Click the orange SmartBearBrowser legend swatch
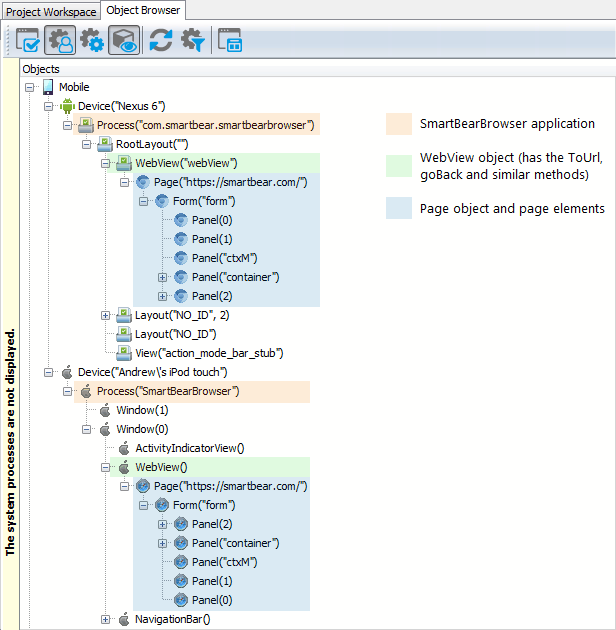Viewport: 616px width, 630px height. (398, 124)
